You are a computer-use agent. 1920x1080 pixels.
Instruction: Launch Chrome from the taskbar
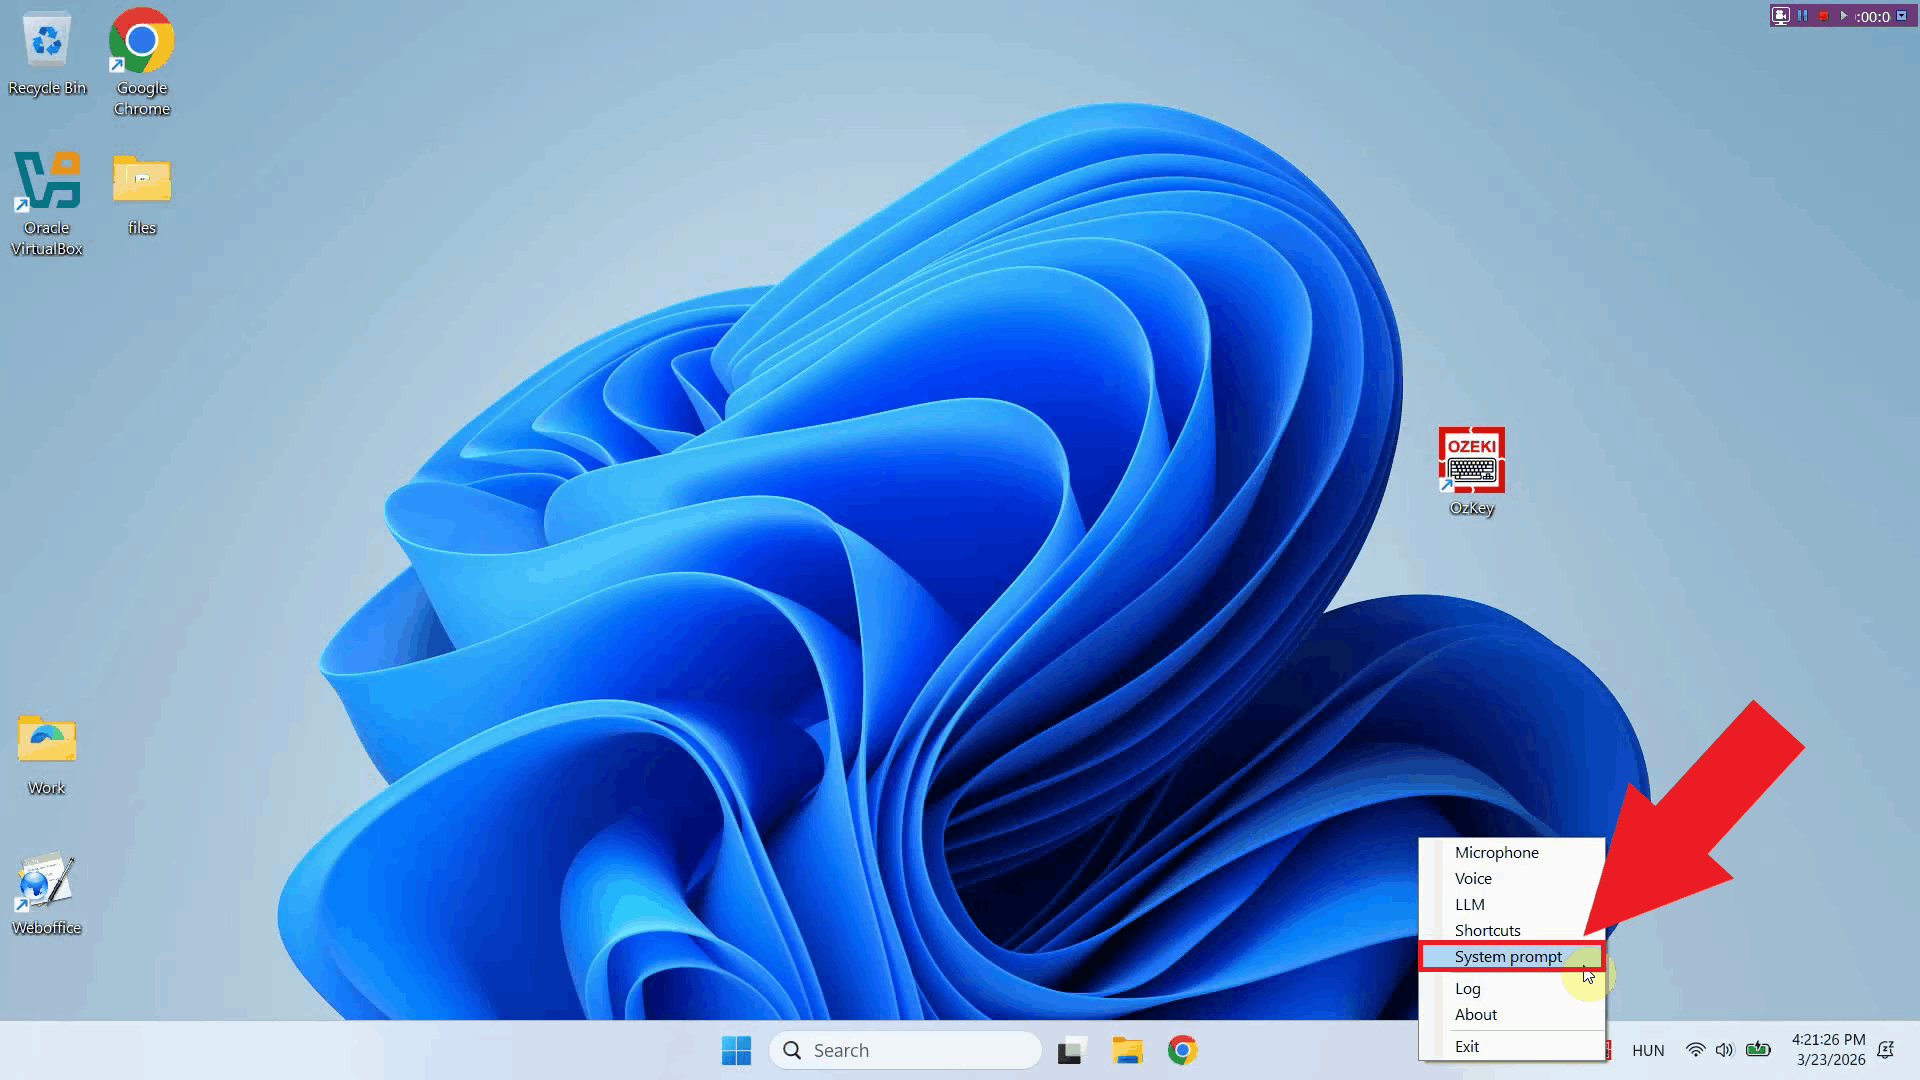1183,1050
